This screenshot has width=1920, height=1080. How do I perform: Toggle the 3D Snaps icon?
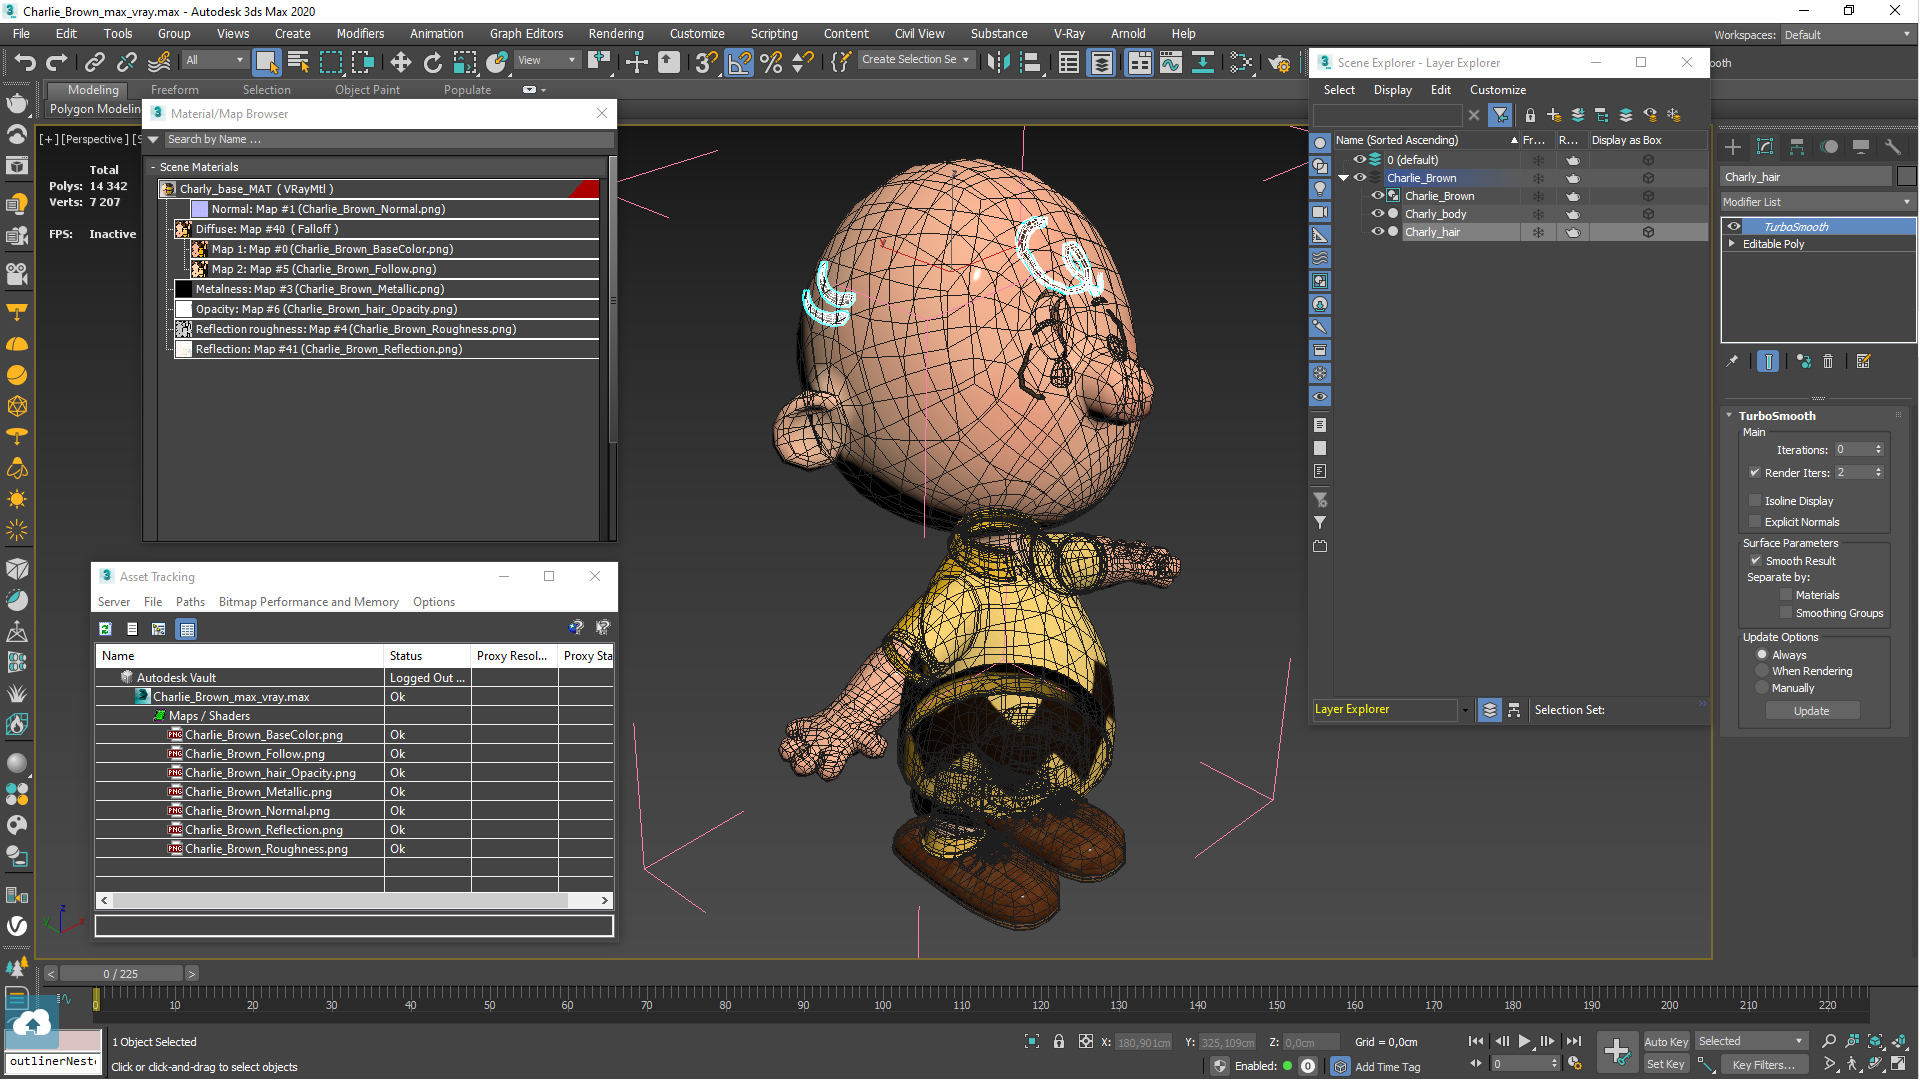point(706,62)
